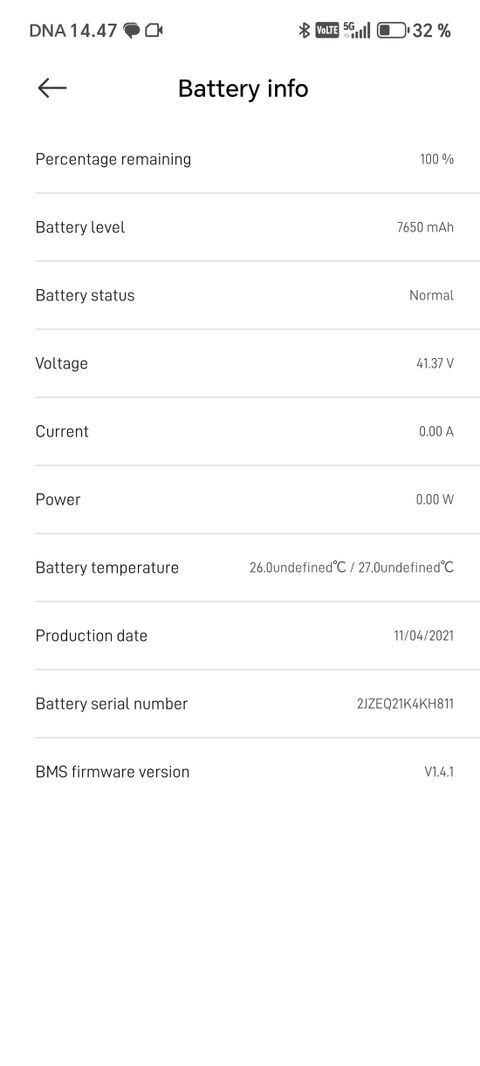The width and height of the screenshot is (480, 1066).
Task: Tap the Bluetooth status icon
Action: click(x=304, y=31)
